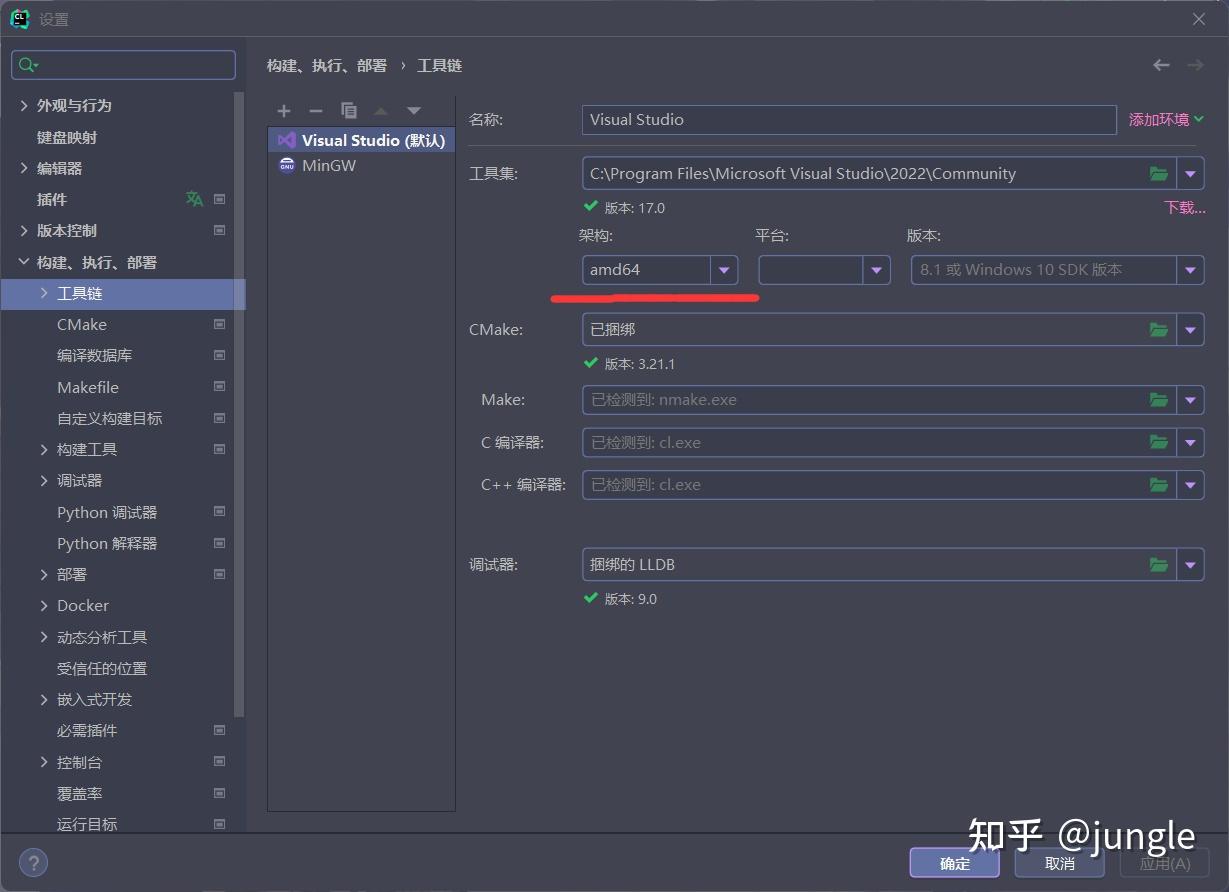This screenshot has width=1229, height=892.
Task: Remove the selected toolchain with minus icon
Action: [x=316, y=110]
